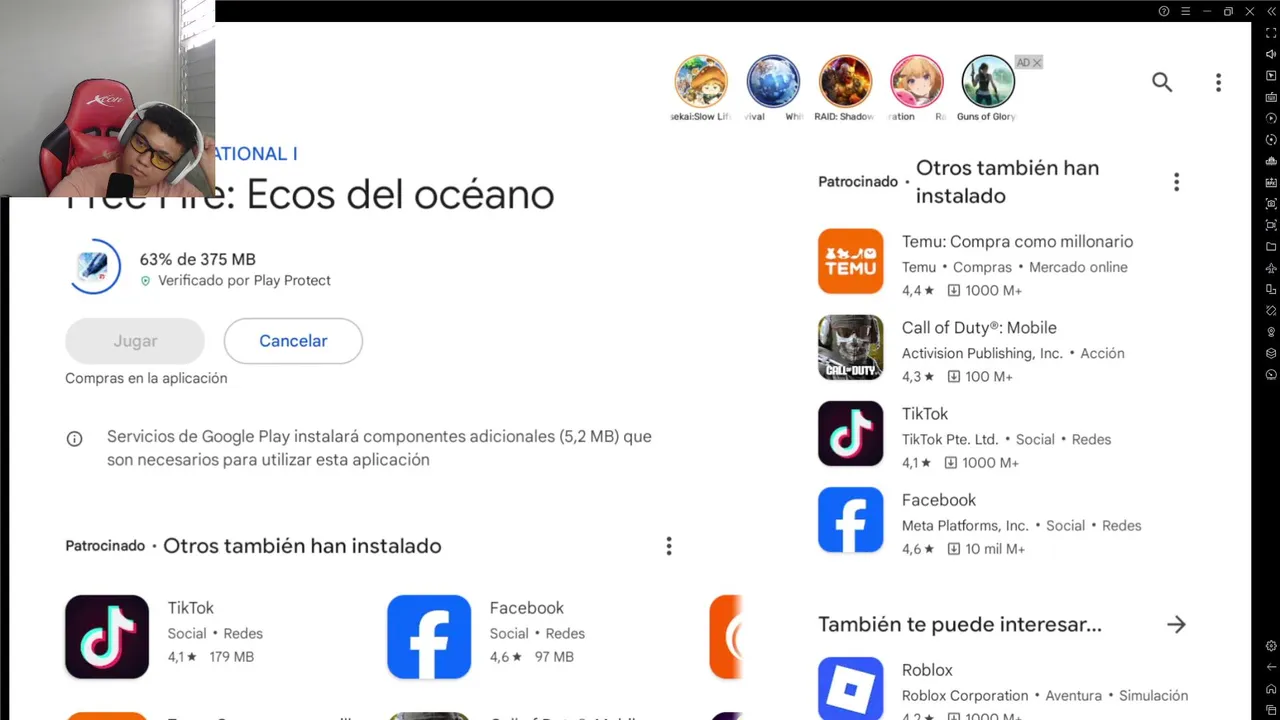Click the sidebar icon below two-devices icon

(1271, 311)
